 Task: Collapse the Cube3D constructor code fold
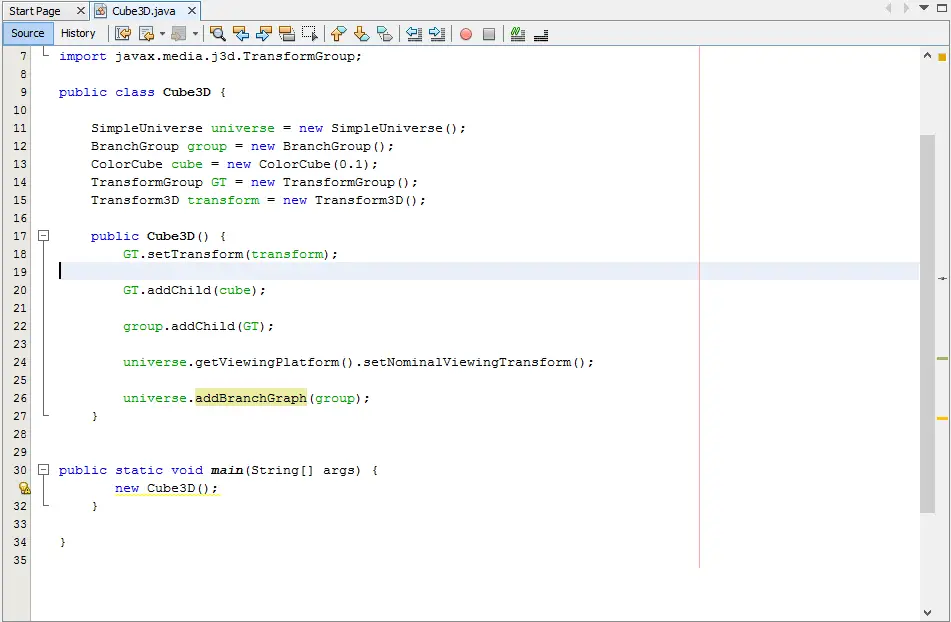43,235
